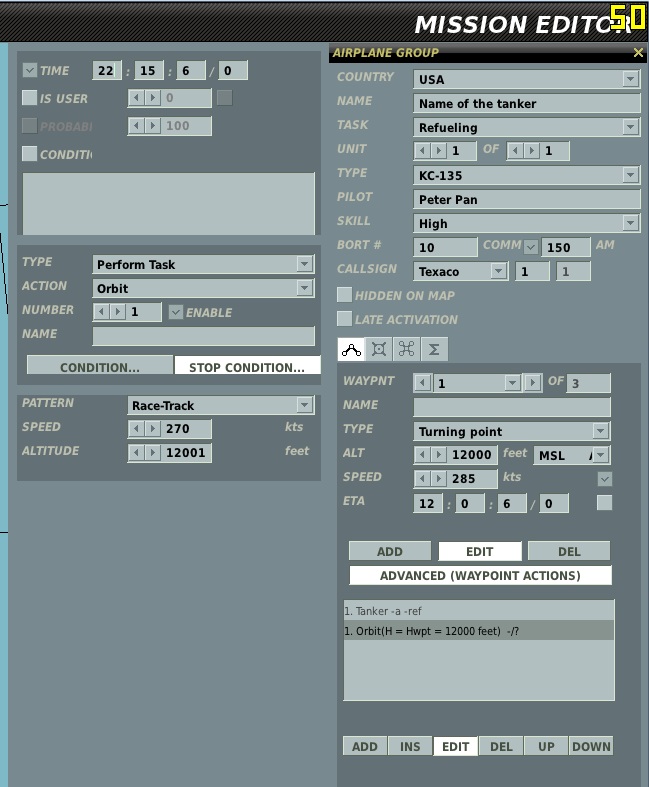Enable the IS USER checkbox
Screen dimensions: 649x787
(30, 98)
